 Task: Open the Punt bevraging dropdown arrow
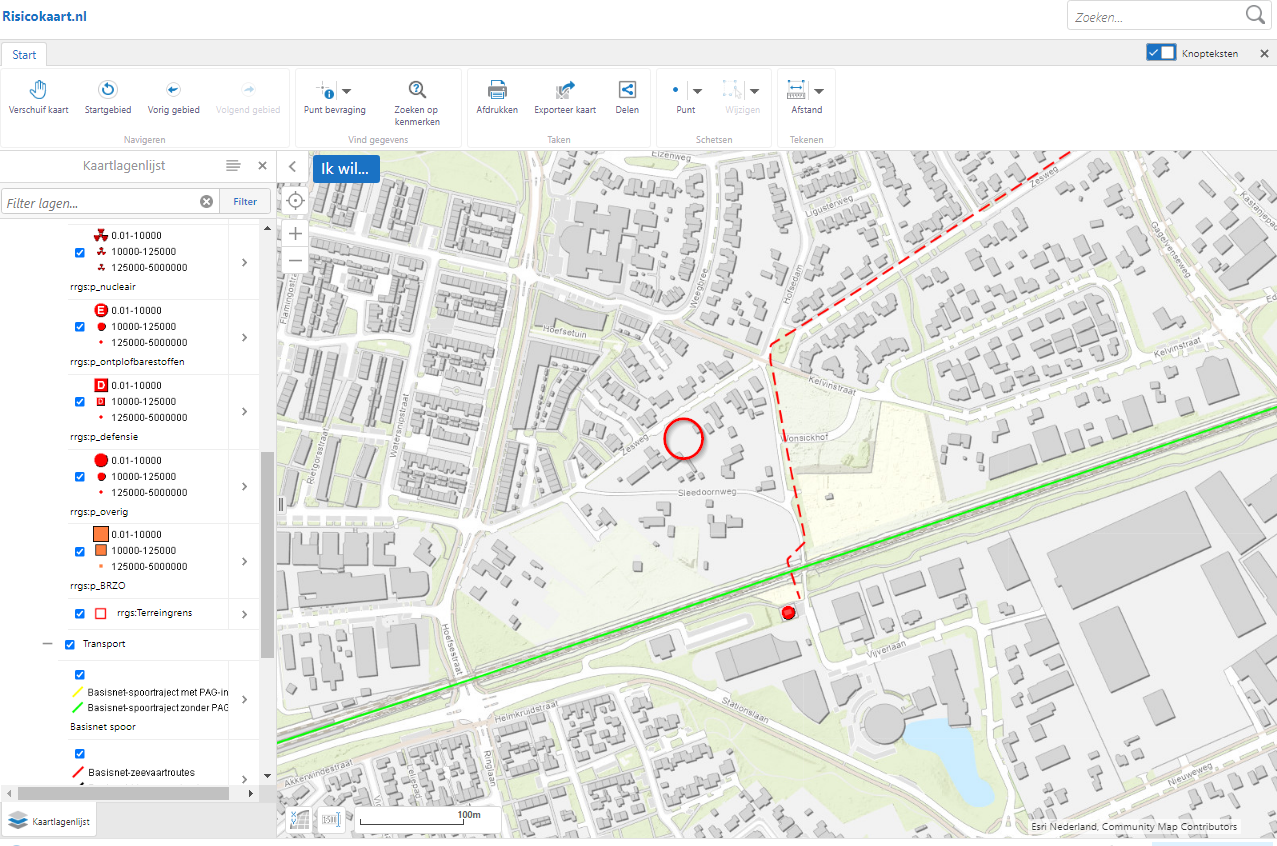point(346,91)
